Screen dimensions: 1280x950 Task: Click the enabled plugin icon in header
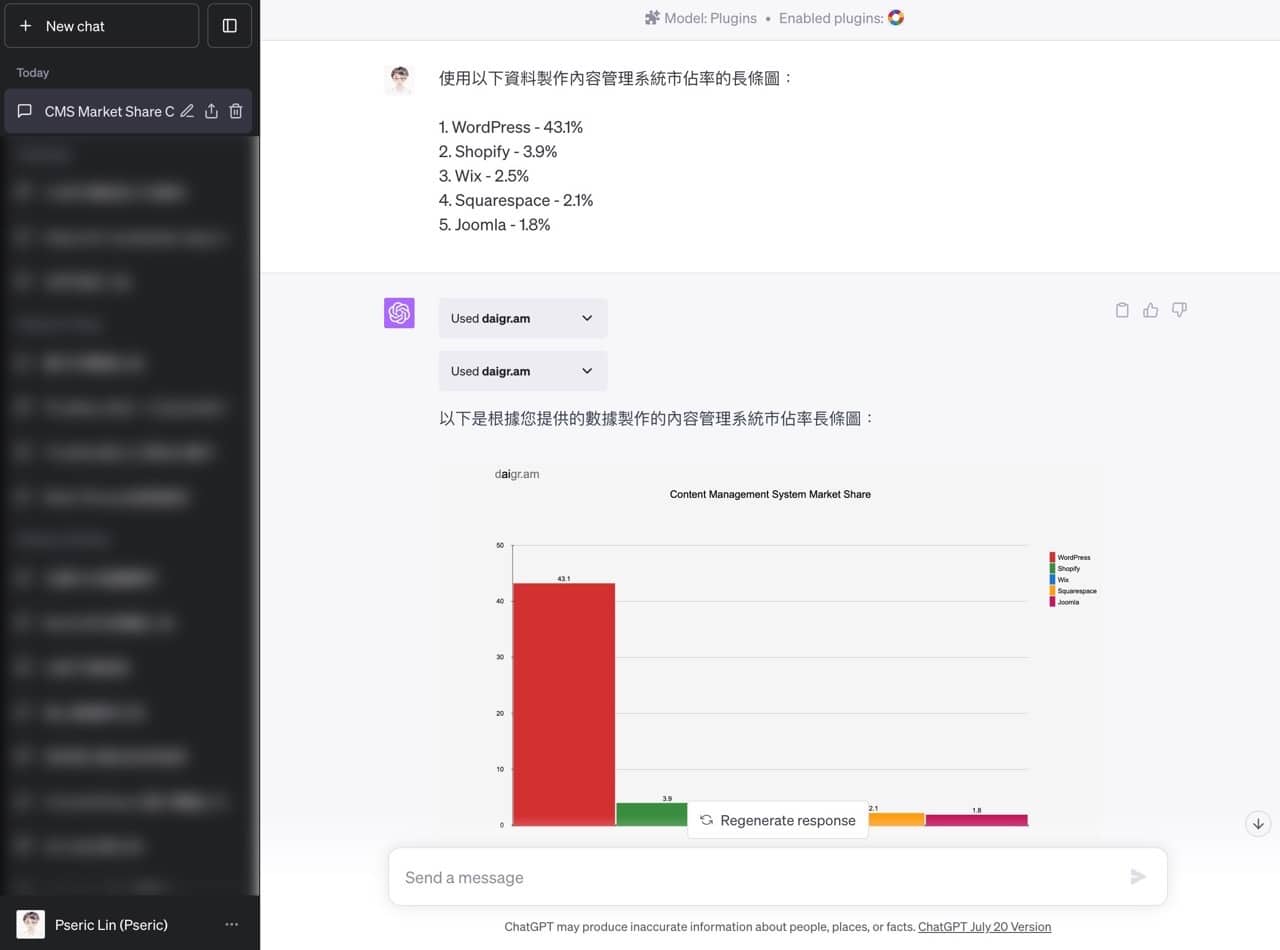click(x=896, y=18)
